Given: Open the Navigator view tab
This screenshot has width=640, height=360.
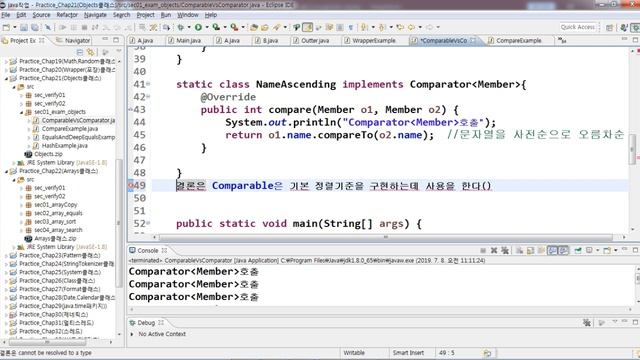Looking at the screenshot, I should coord(73,40).
